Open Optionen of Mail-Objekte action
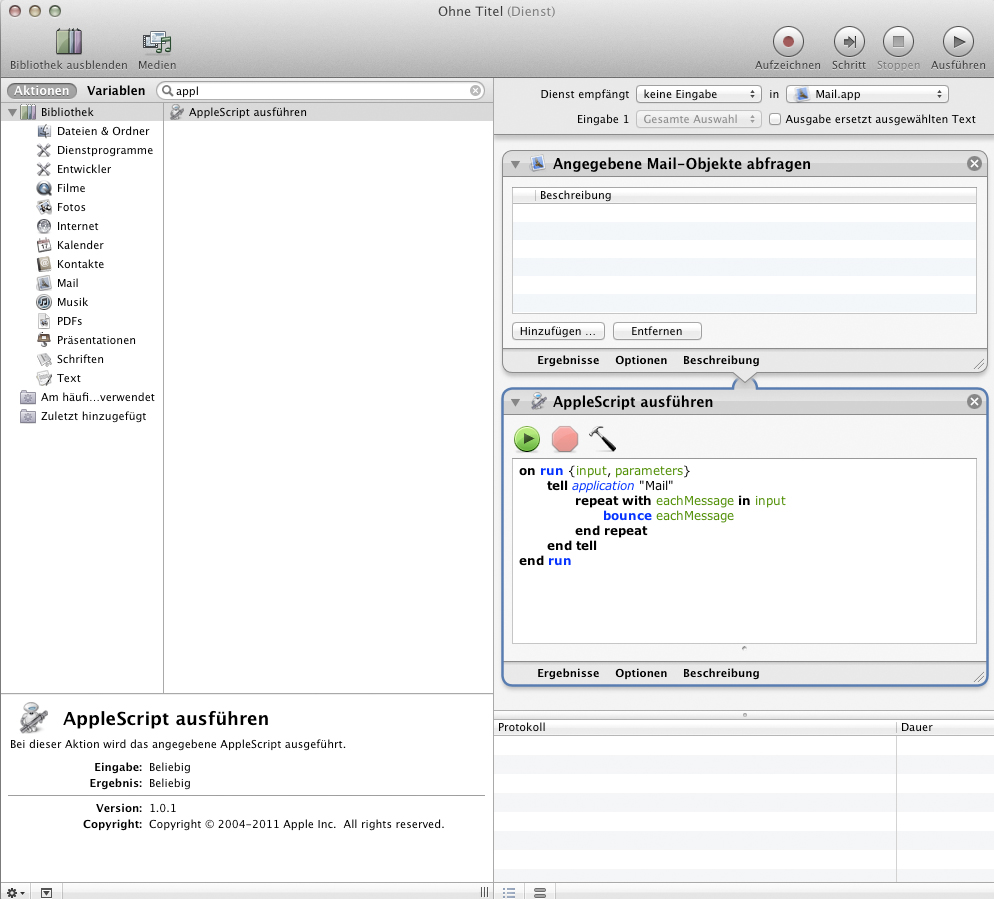This screenshot has height=899, width=994. 641,360
